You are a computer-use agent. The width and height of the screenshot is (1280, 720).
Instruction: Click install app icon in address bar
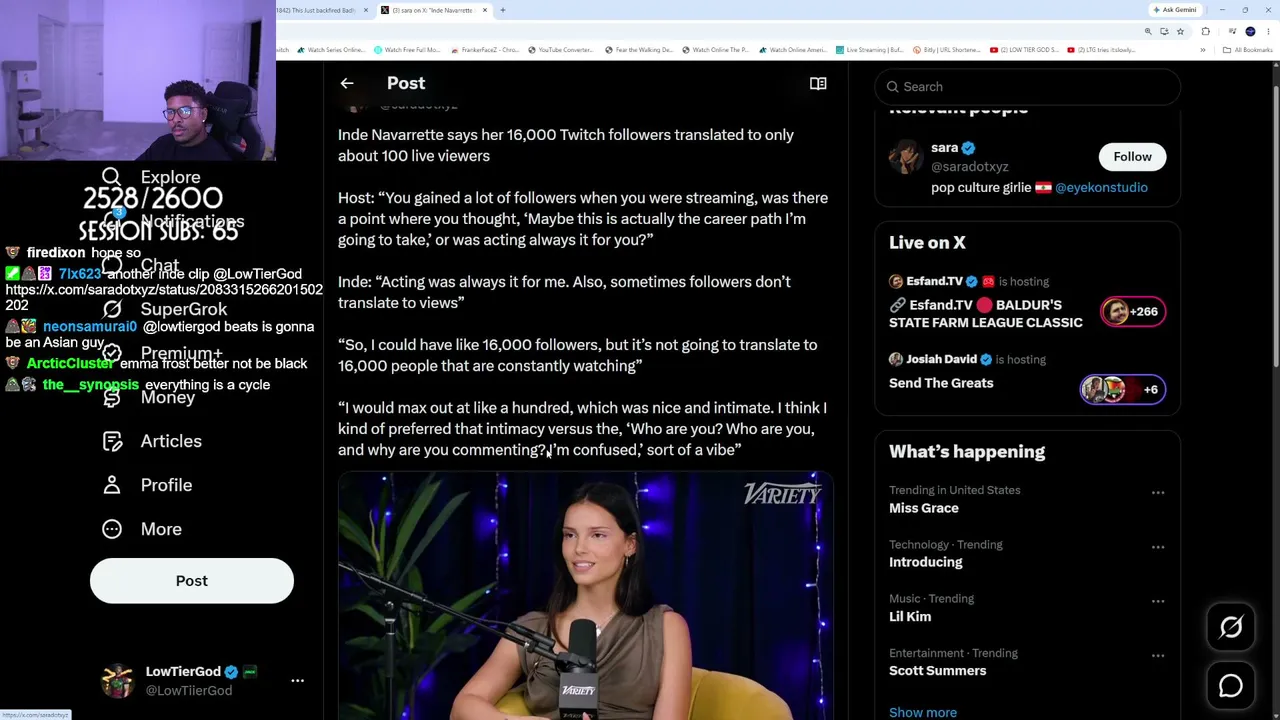click(1164, 32)
